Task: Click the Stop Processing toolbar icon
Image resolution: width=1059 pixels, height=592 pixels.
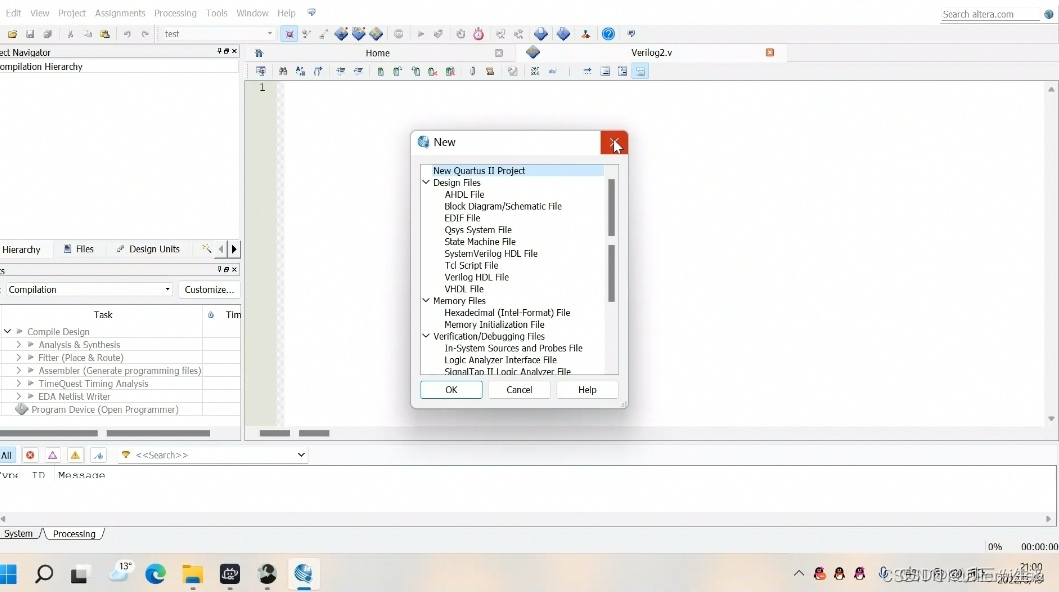Action: point(398,34)
